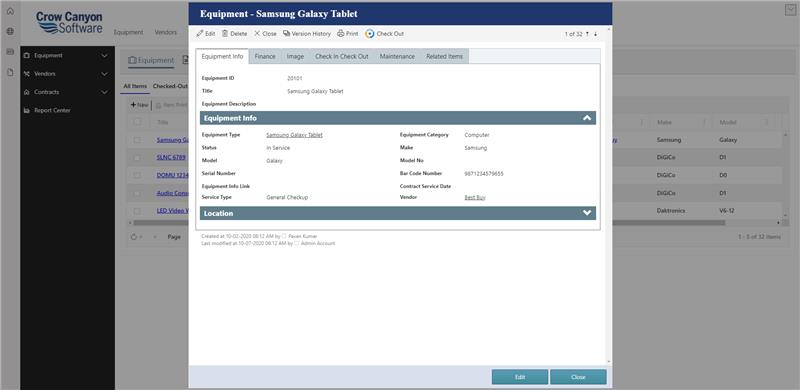Click the printer icon in dialog toolbar
The image size is (800, 390).
[x=341, y=33]
